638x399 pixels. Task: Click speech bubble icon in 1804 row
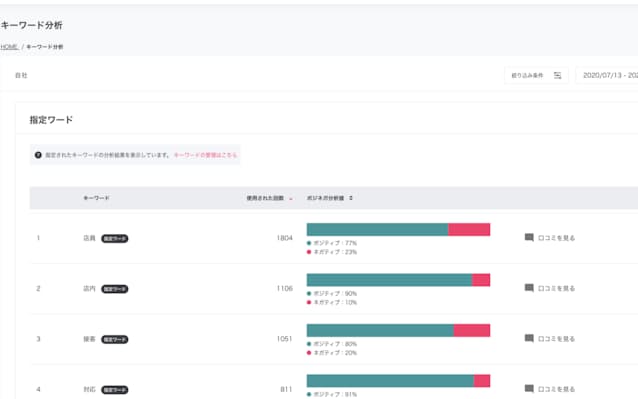[529, 238]
